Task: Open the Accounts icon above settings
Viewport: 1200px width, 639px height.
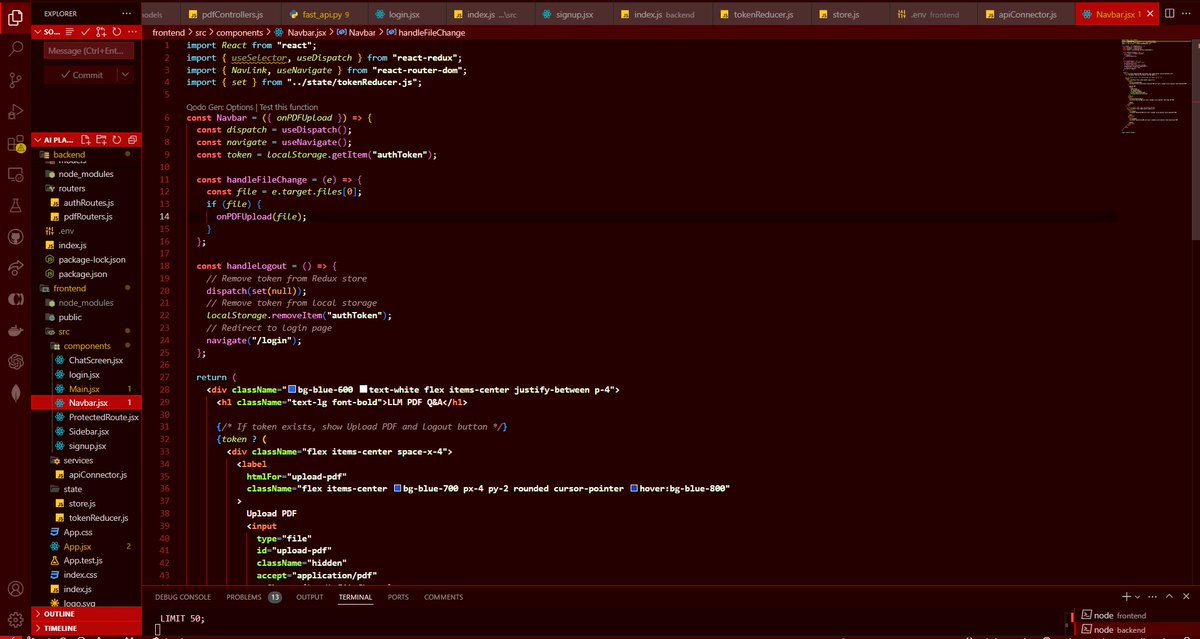Action: coord(14,590)
